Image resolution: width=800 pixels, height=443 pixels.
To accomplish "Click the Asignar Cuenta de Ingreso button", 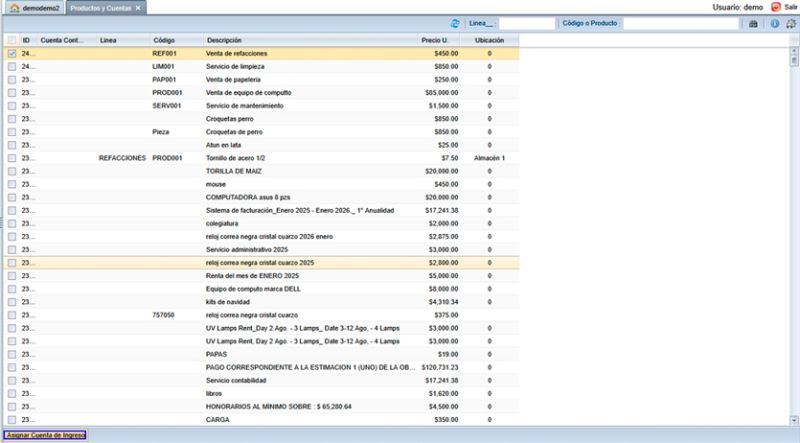I will tap(45, 435).
